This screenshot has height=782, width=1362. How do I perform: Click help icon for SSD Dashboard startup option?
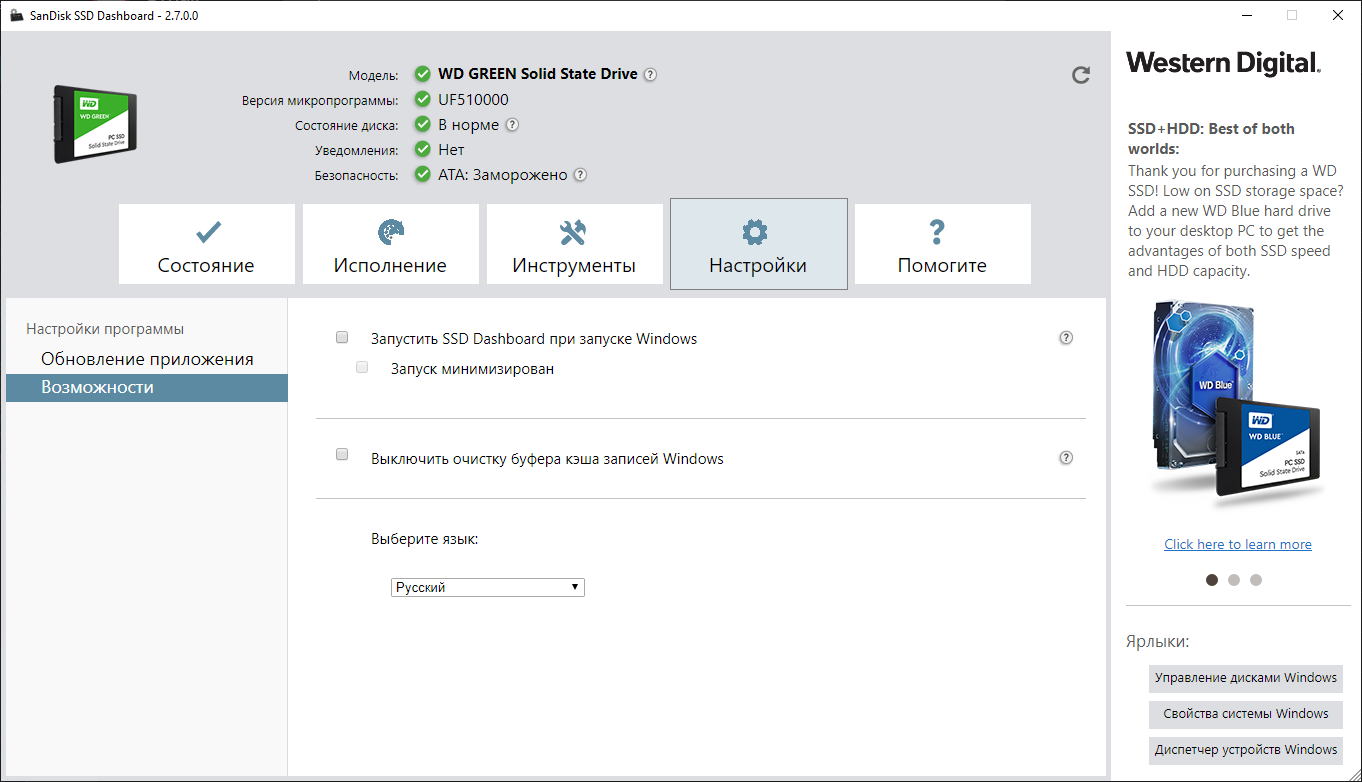(1066, 338)
